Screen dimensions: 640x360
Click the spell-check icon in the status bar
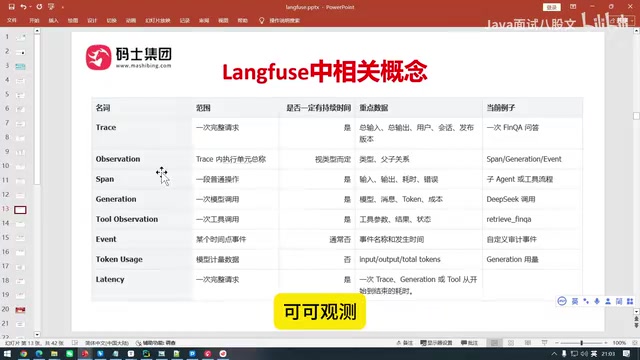click(x=75, y=343)
